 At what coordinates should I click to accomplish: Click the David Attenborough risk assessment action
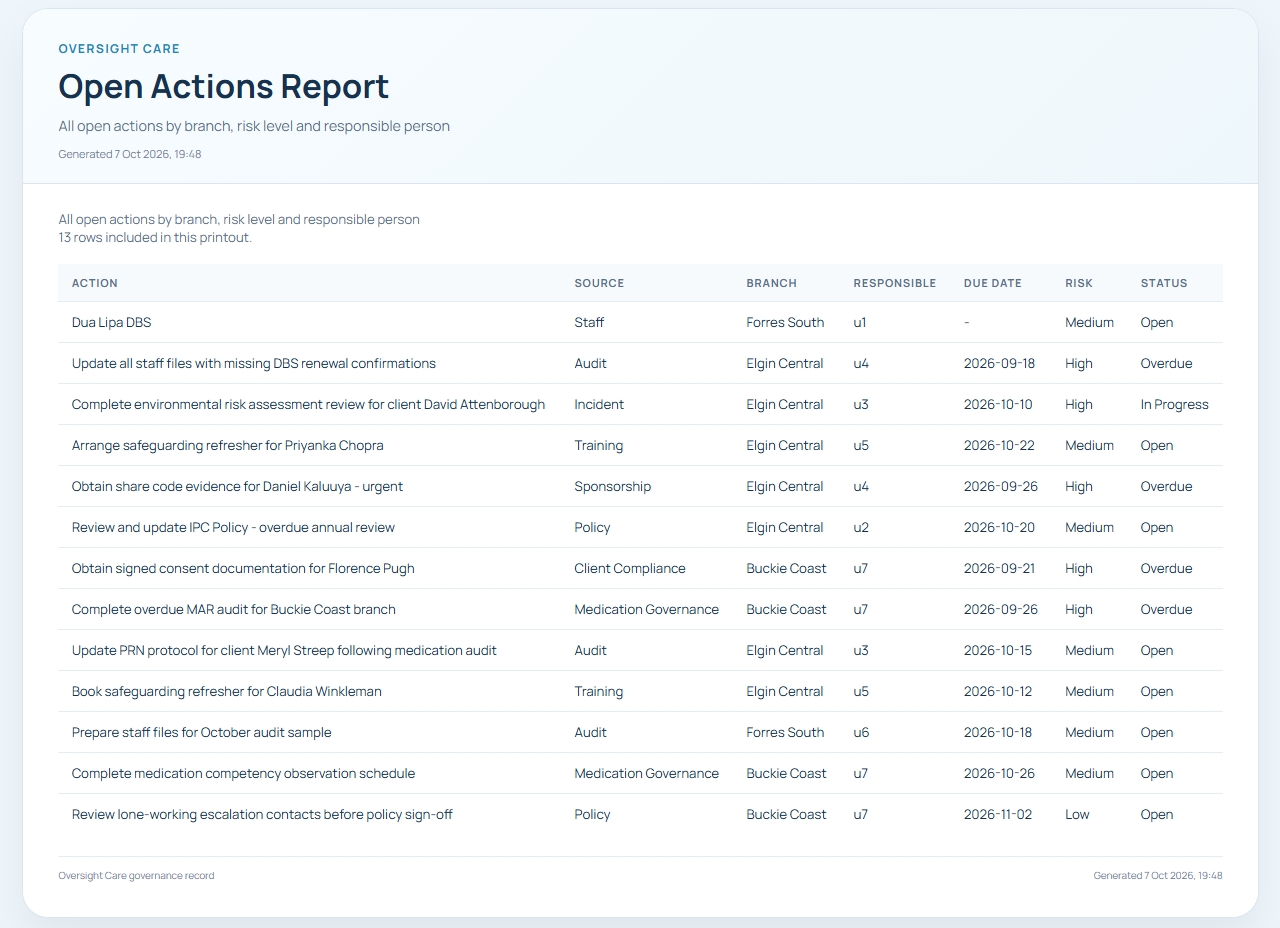pos(308,404)
